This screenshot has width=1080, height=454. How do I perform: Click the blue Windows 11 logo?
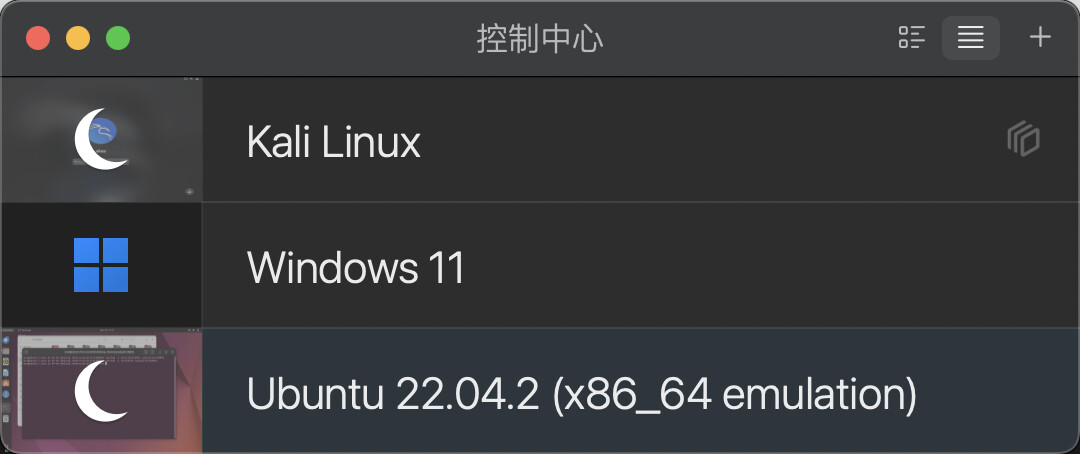pos(101,265)
